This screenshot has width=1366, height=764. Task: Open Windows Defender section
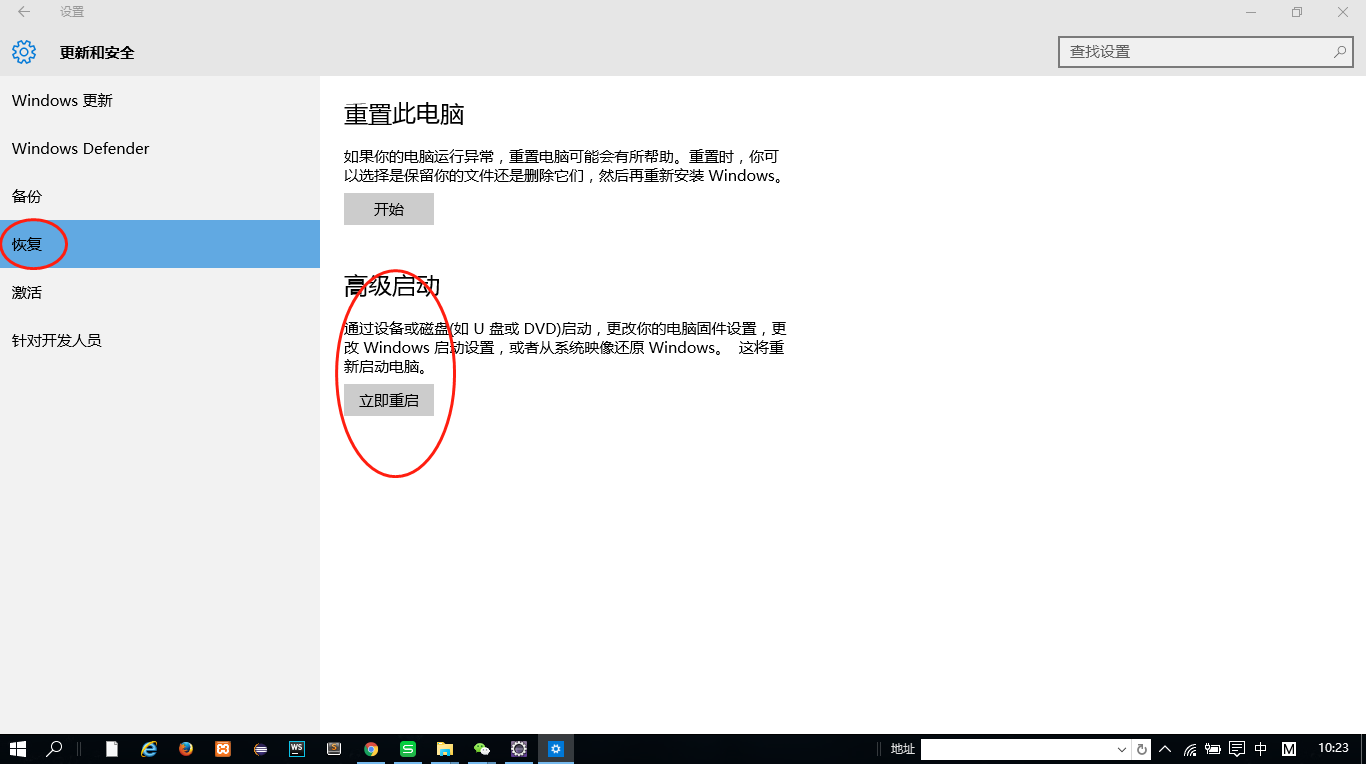point(160,148)
